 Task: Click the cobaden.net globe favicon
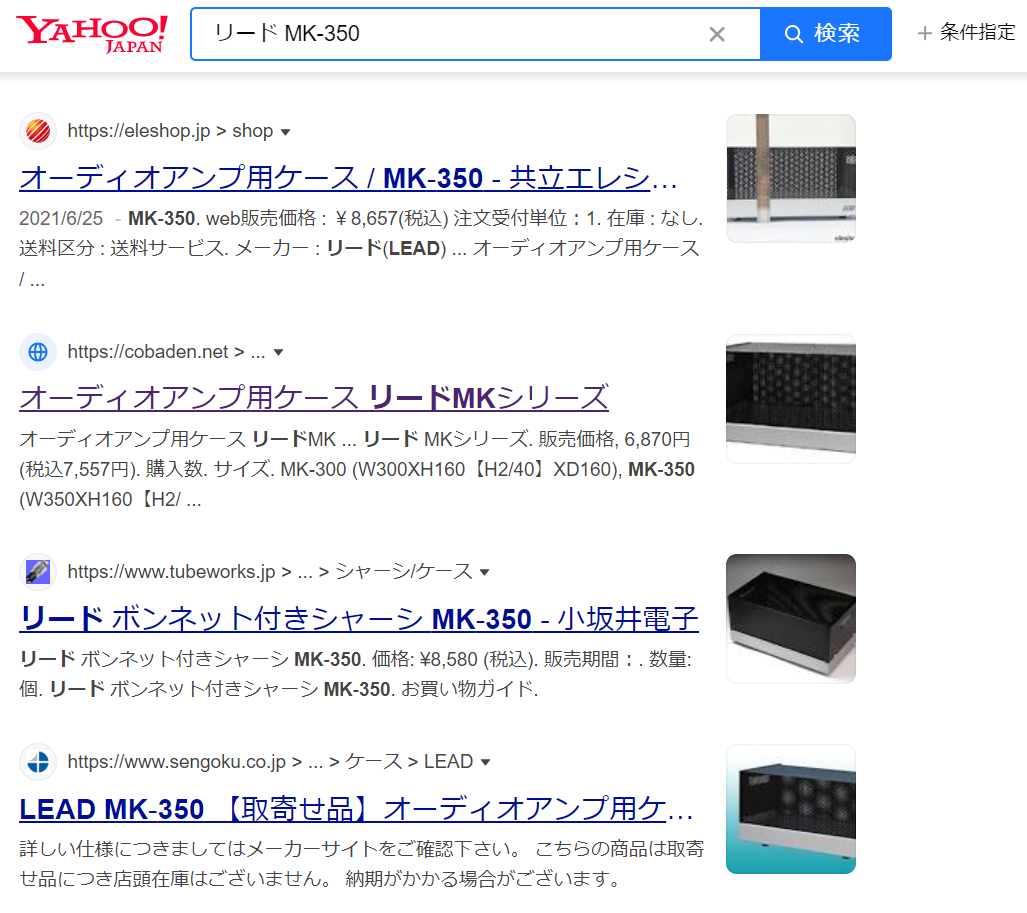tap(38, 352)
